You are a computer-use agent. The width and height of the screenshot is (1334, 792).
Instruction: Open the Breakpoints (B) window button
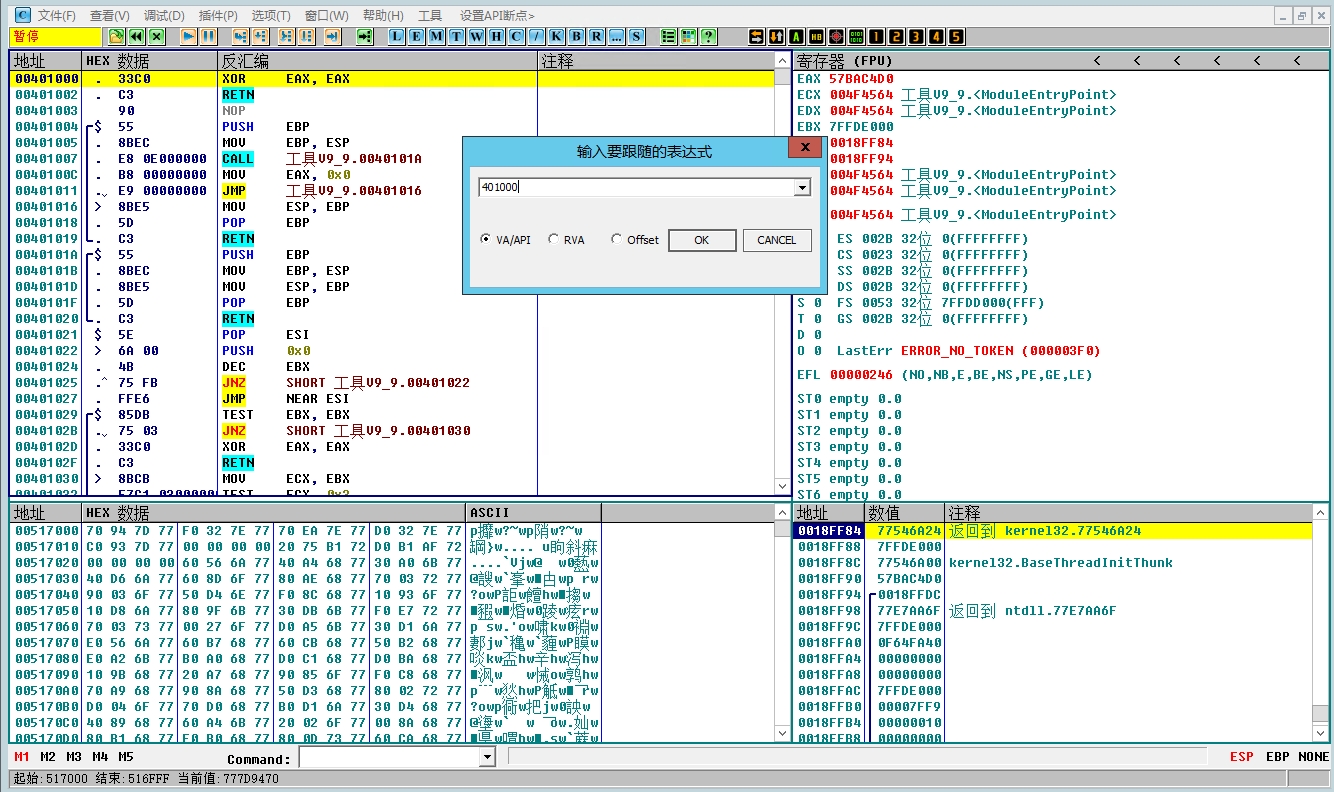[x=576, y=36]
